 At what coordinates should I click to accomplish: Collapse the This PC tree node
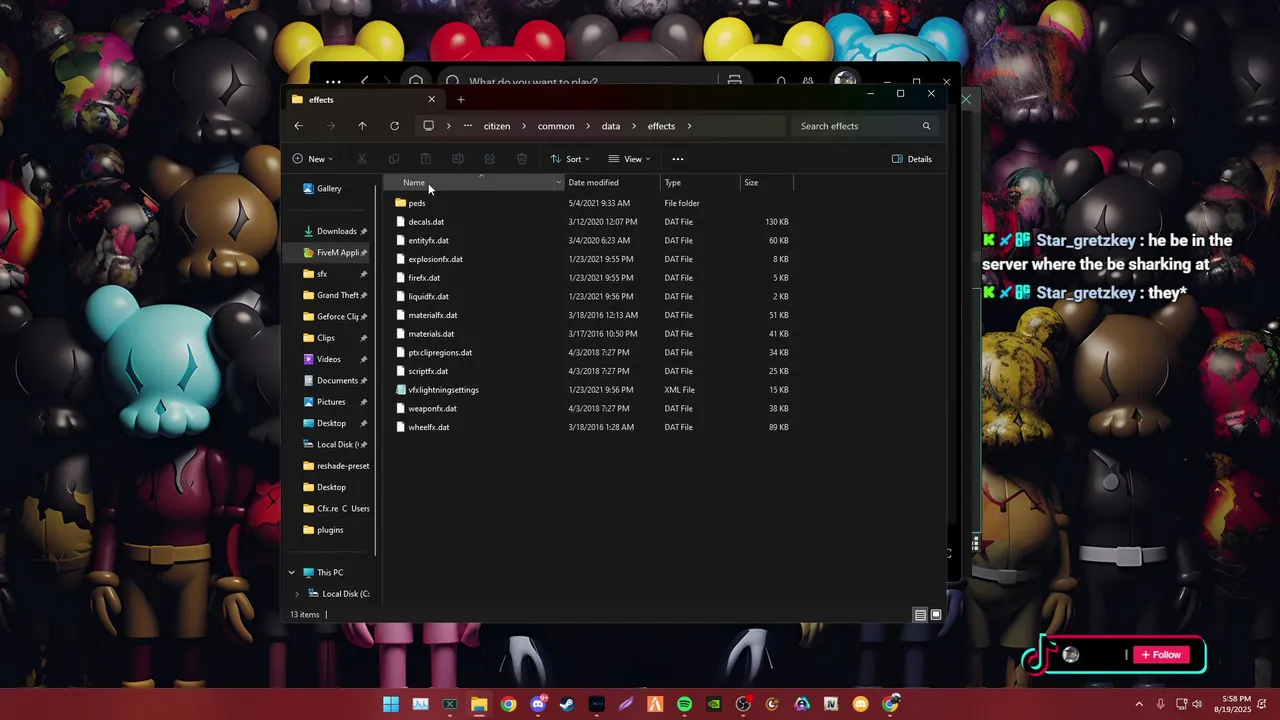click(x=292, y=573)
